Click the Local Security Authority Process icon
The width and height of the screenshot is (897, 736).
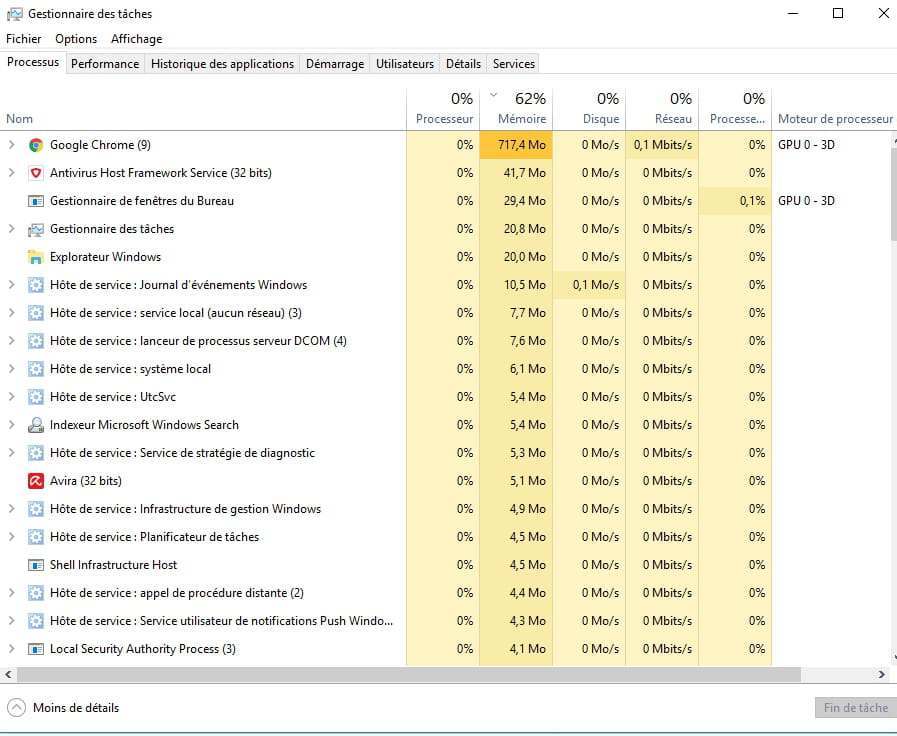pyautogui.click(x=35, y=650)
